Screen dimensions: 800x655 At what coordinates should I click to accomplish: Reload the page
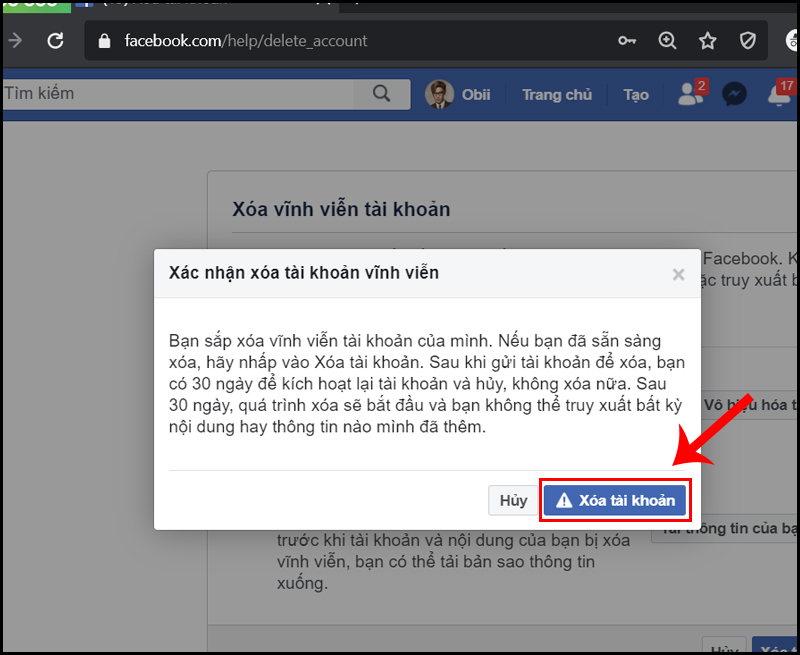point(55,41)
